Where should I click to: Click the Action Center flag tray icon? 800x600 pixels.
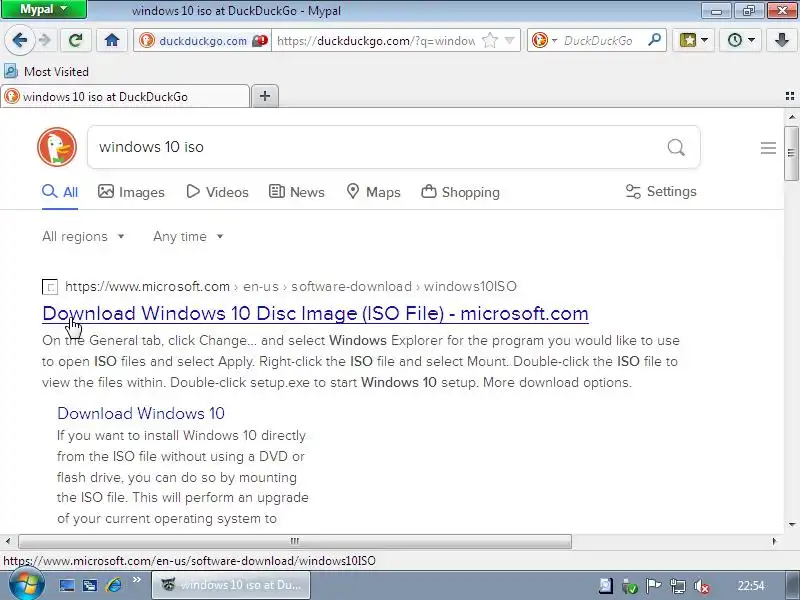coord(653,586)
